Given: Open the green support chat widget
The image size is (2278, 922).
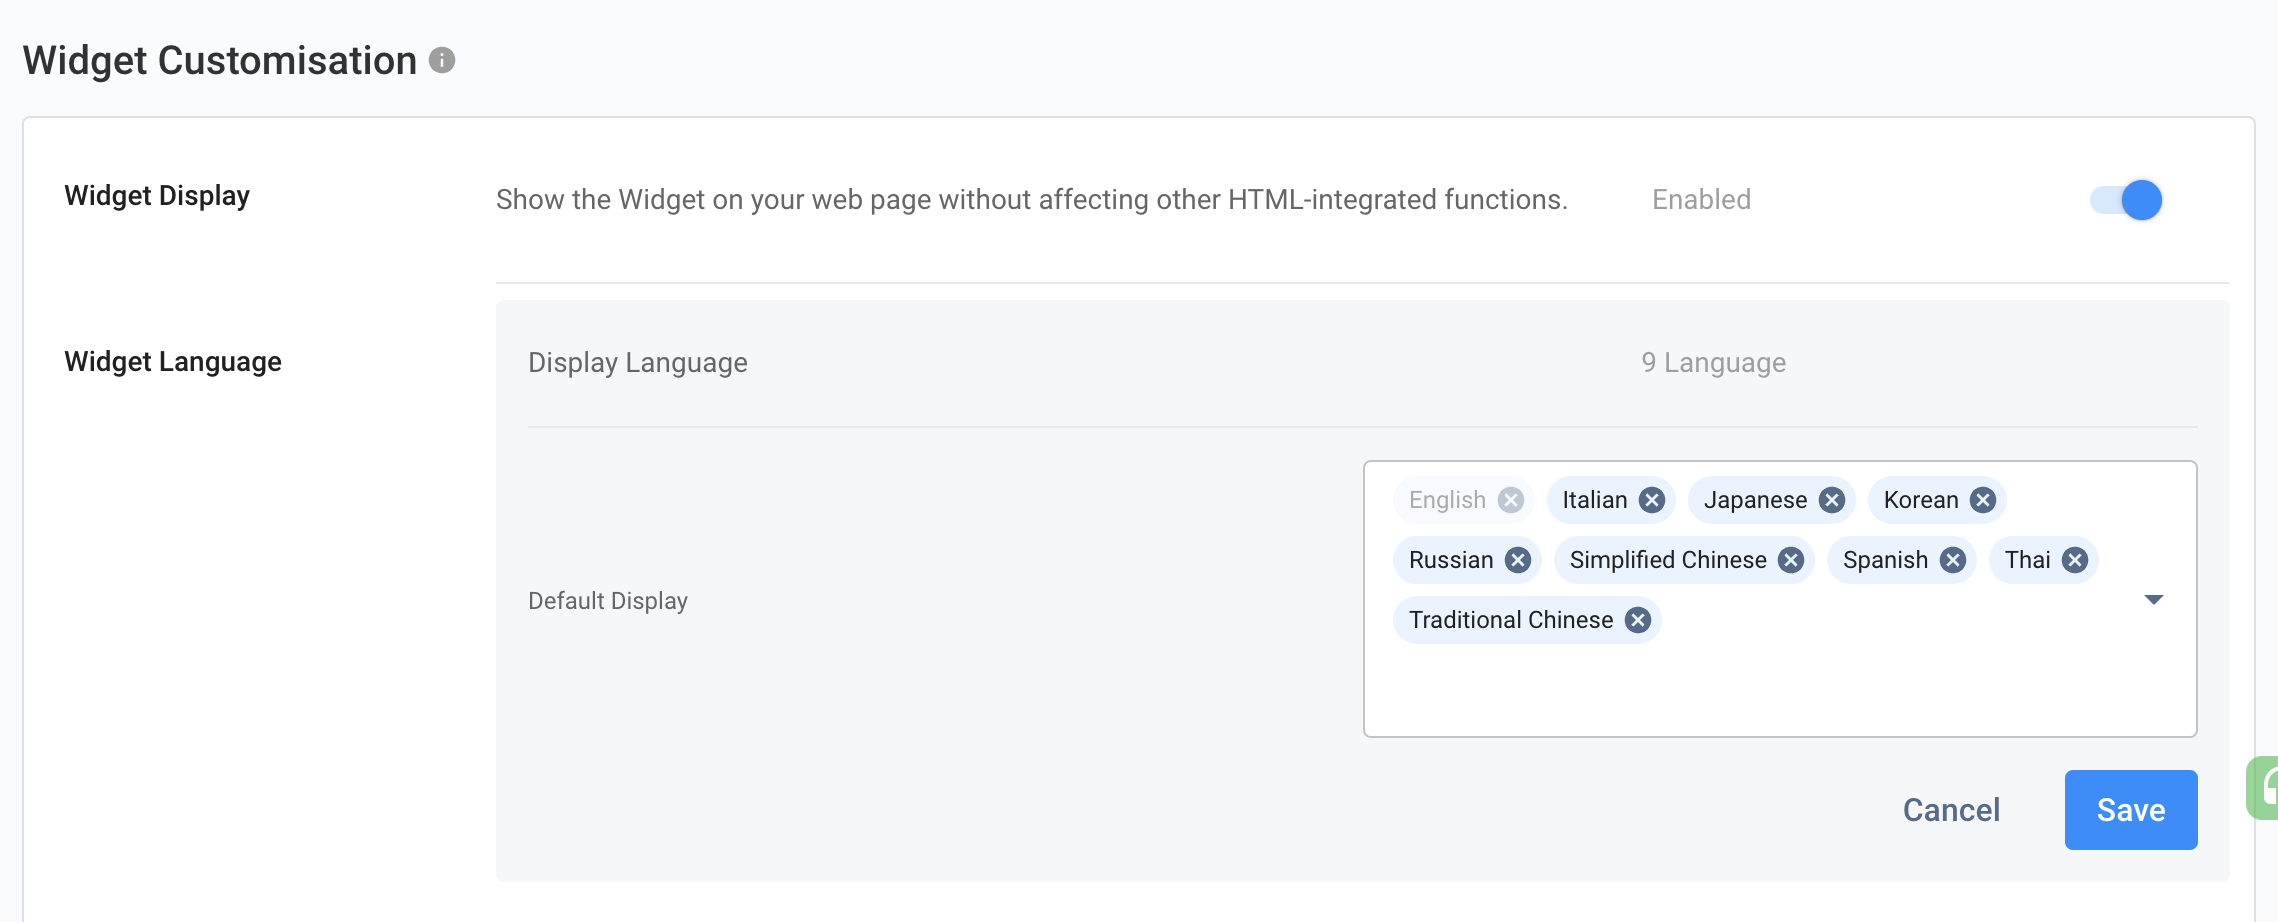Looking at the screenshot, I should click(x=2265, y=787).
